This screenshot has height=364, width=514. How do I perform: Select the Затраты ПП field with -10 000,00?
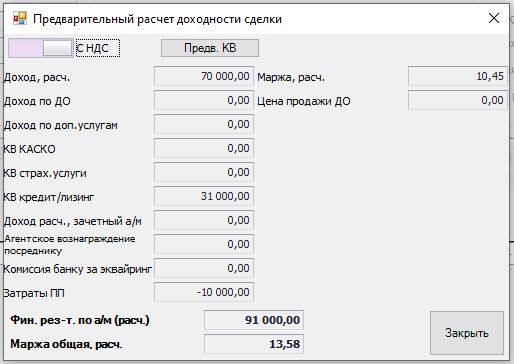tap(204, 292)
